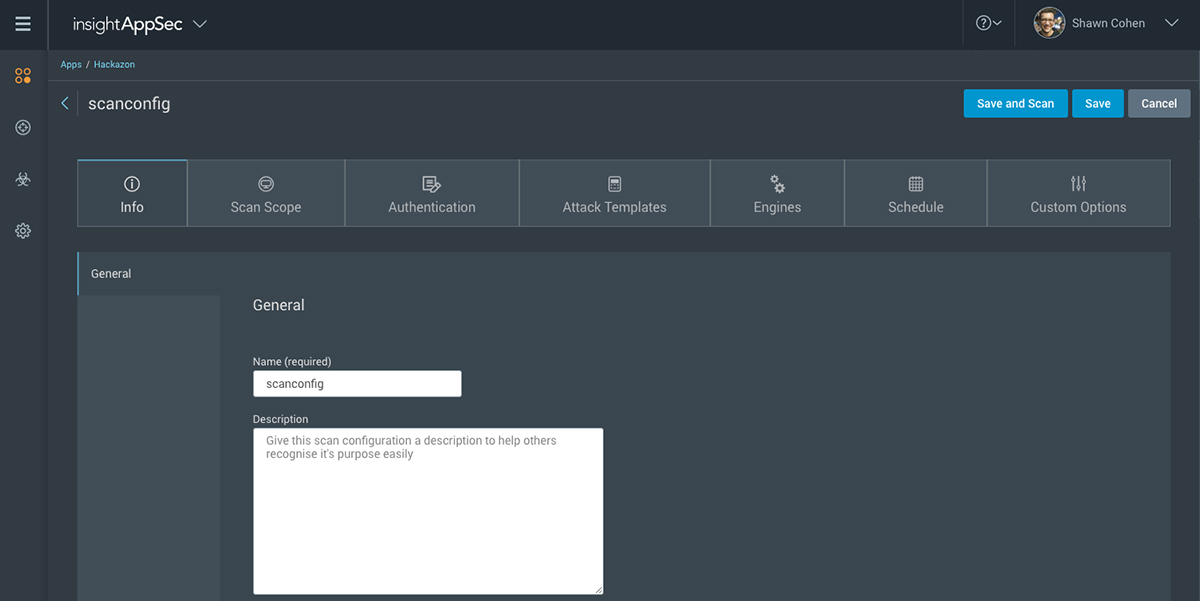Open the help question mark menu

pos(988,23)
